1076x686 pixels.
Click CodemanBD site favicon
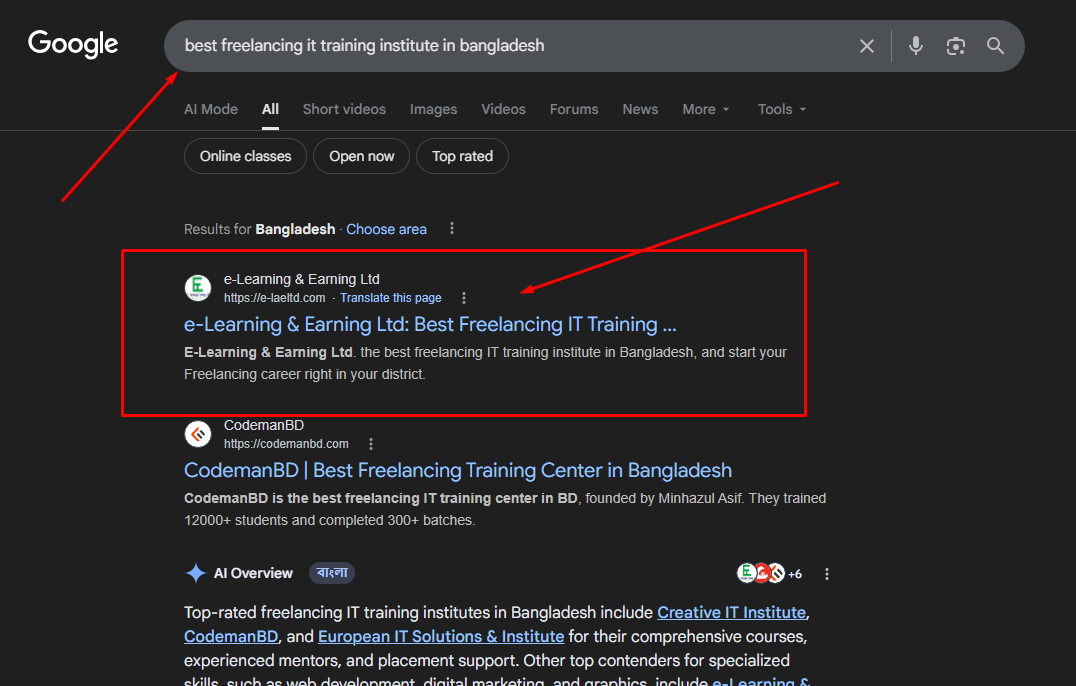198,434
